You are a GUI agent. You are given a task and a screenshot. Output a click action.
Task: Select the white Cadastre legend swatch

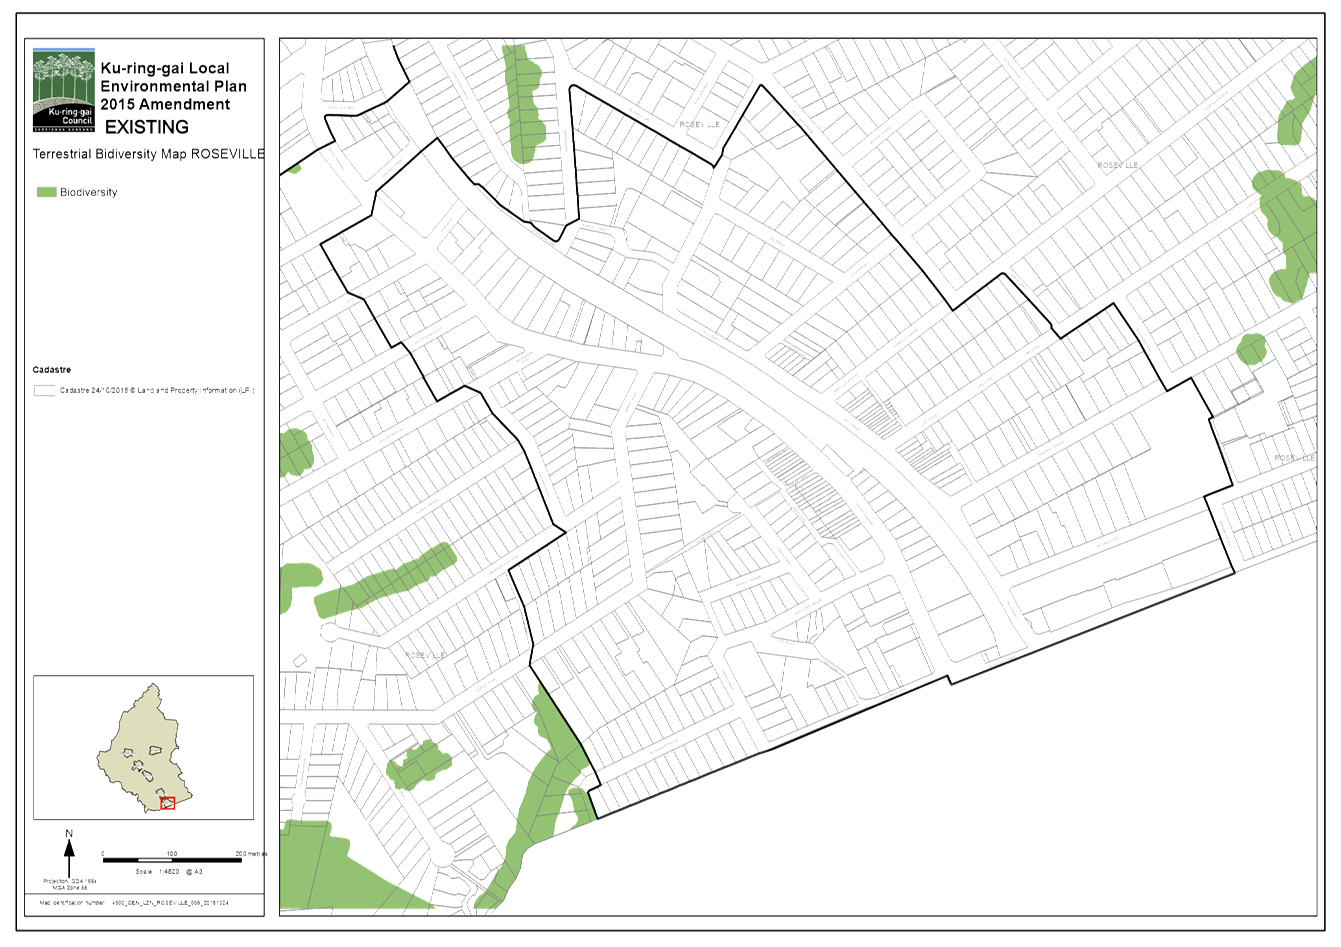(44, 391)
